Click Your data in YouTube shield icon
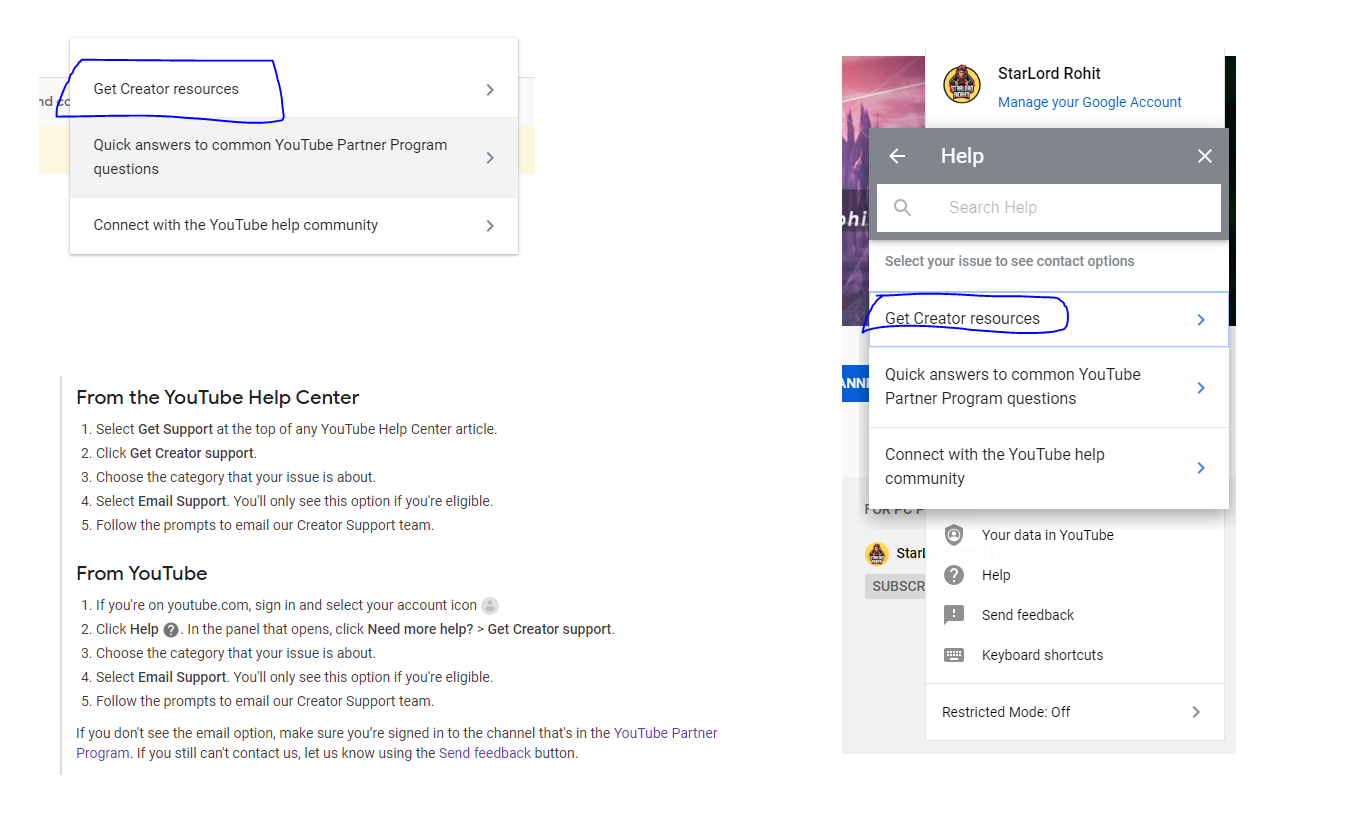 (954, 535)
